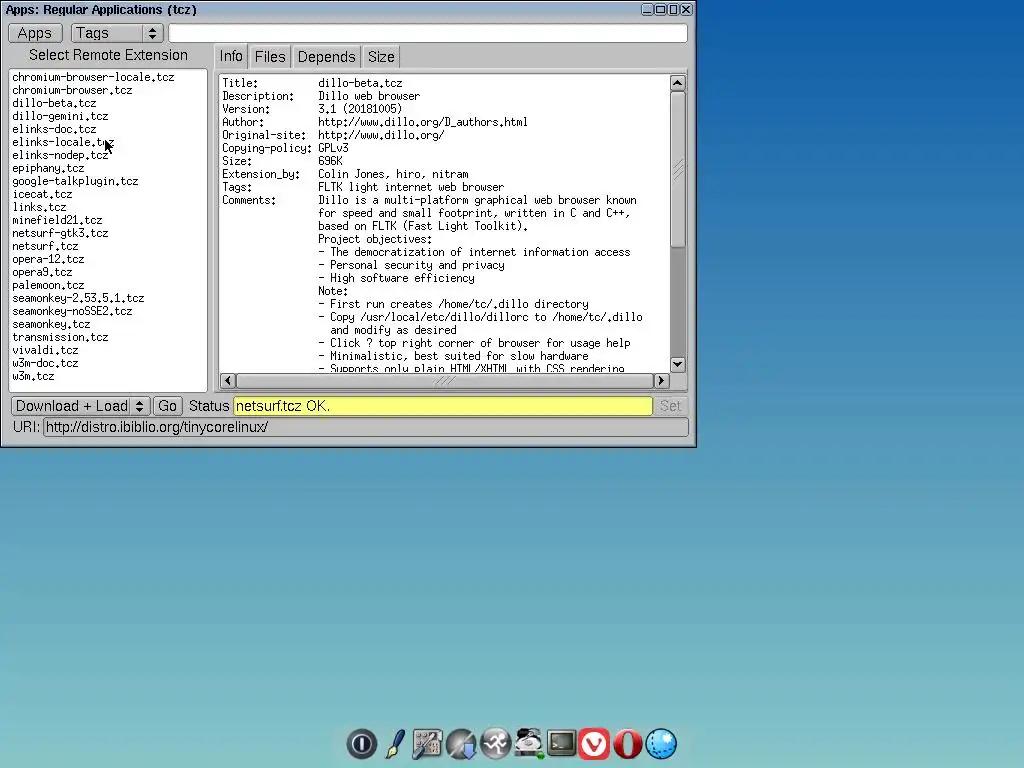
Task: Select netsurf-gtk3.tcz in the list
Action: tap(108, 233)
